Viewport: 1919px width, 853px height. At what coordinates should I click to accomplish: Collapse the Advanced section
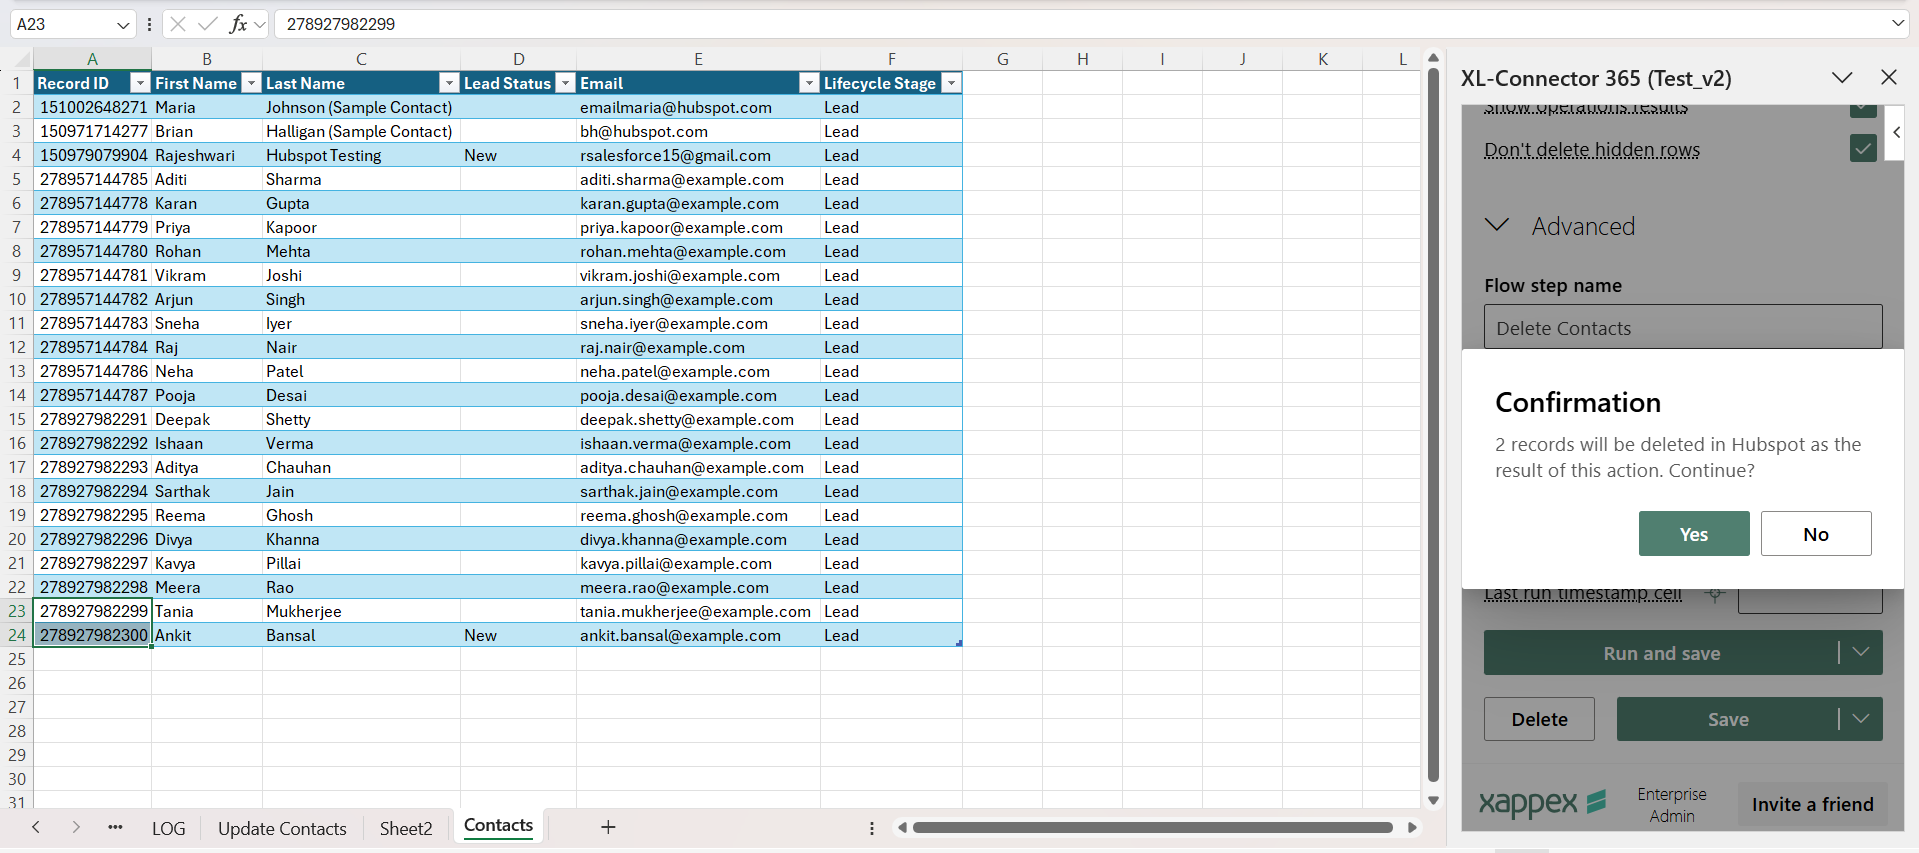pos(1497,226)
